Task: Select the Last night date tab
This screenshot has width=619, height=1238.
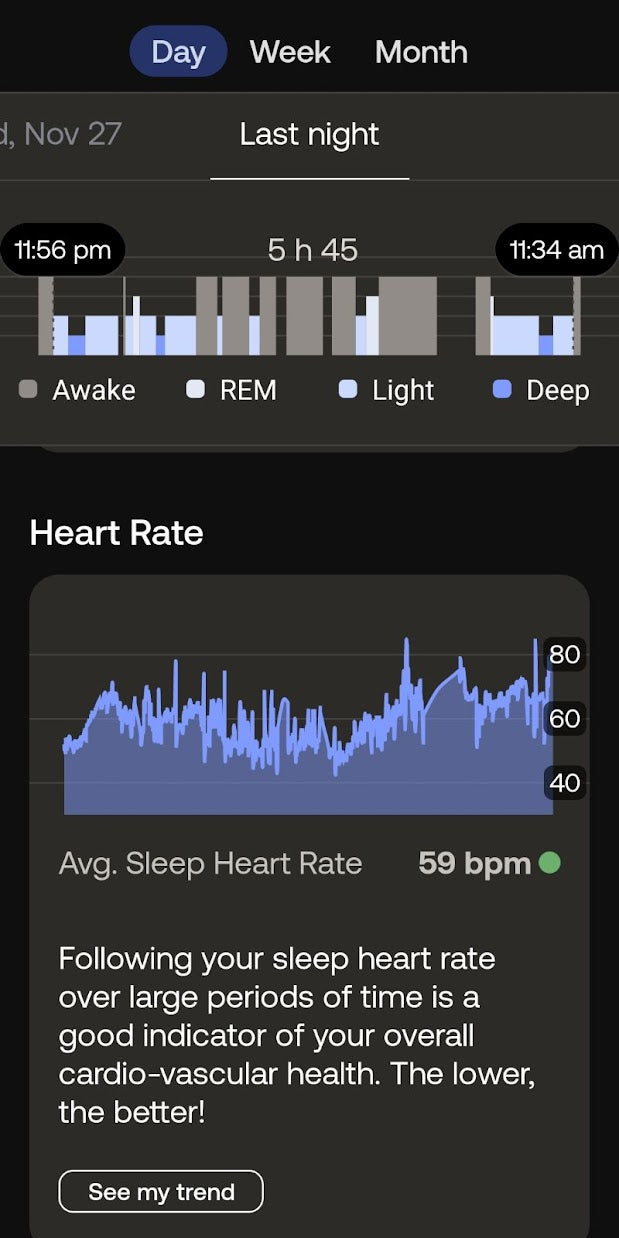Action: point(309,135)
